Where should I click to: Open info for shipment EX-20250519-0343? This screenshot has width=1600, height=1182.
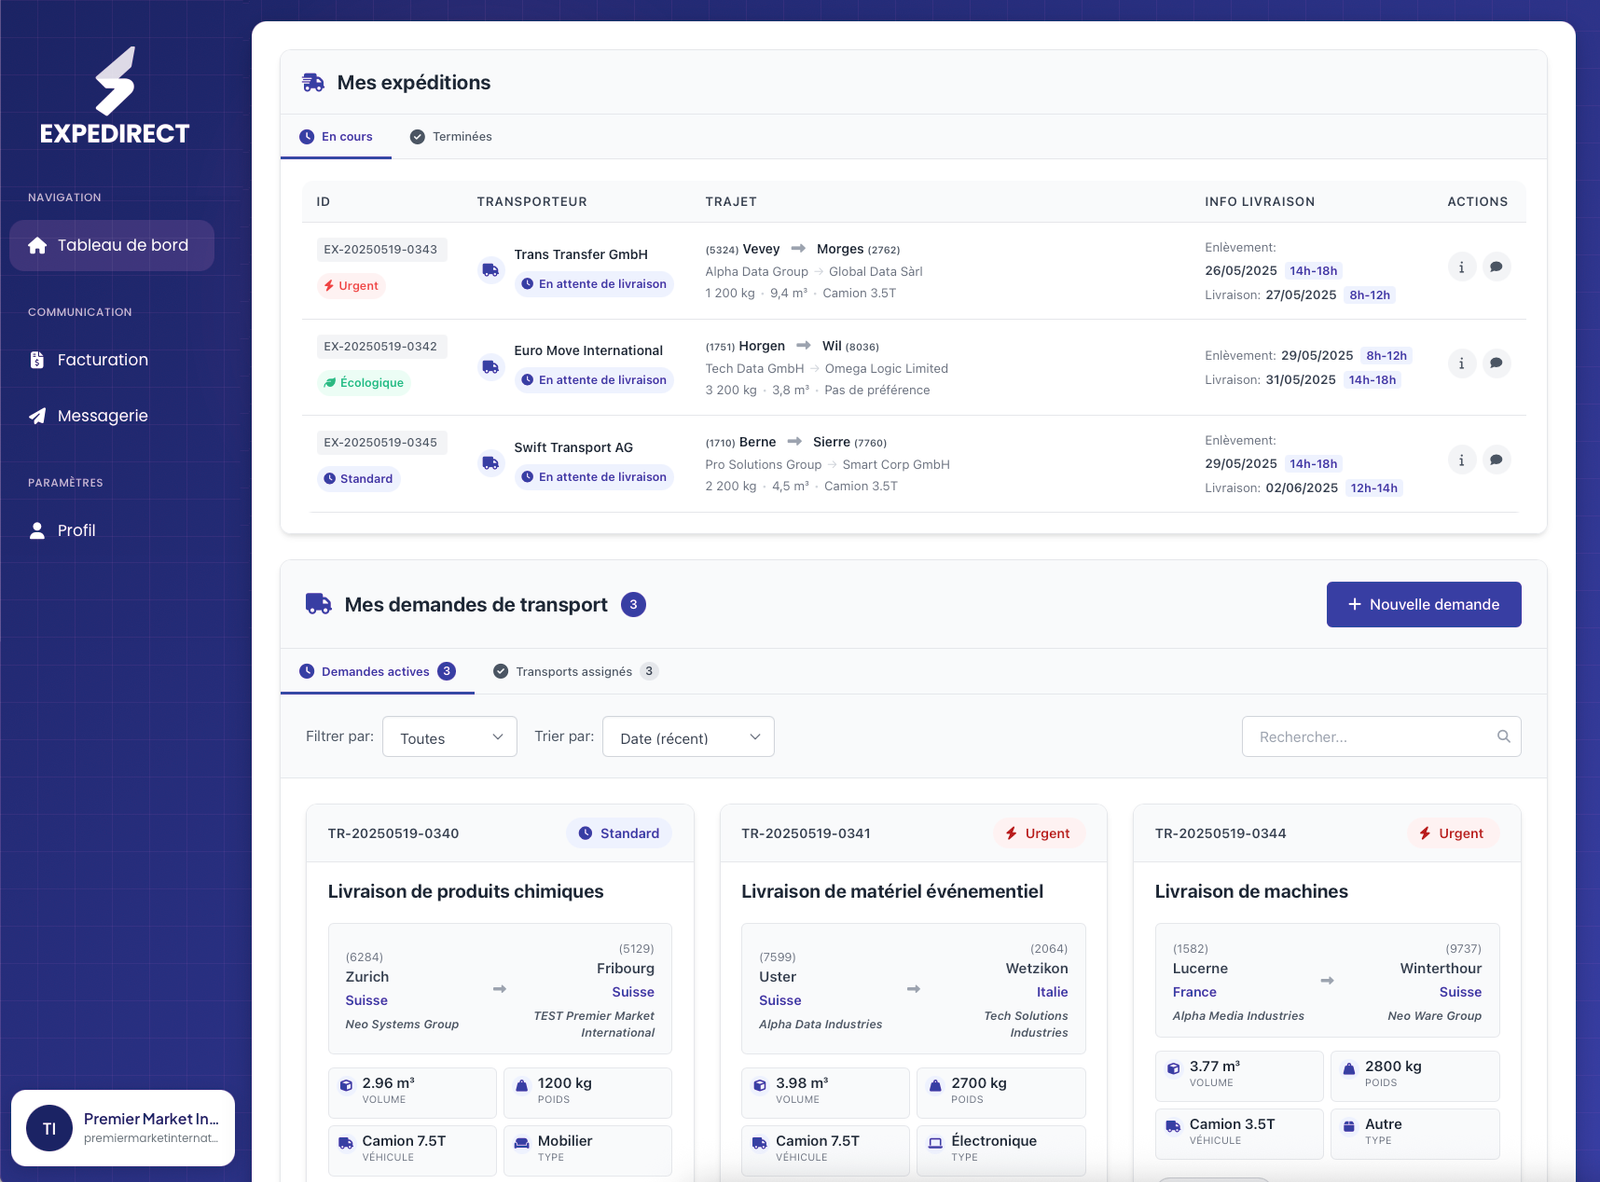point(1462,267)
